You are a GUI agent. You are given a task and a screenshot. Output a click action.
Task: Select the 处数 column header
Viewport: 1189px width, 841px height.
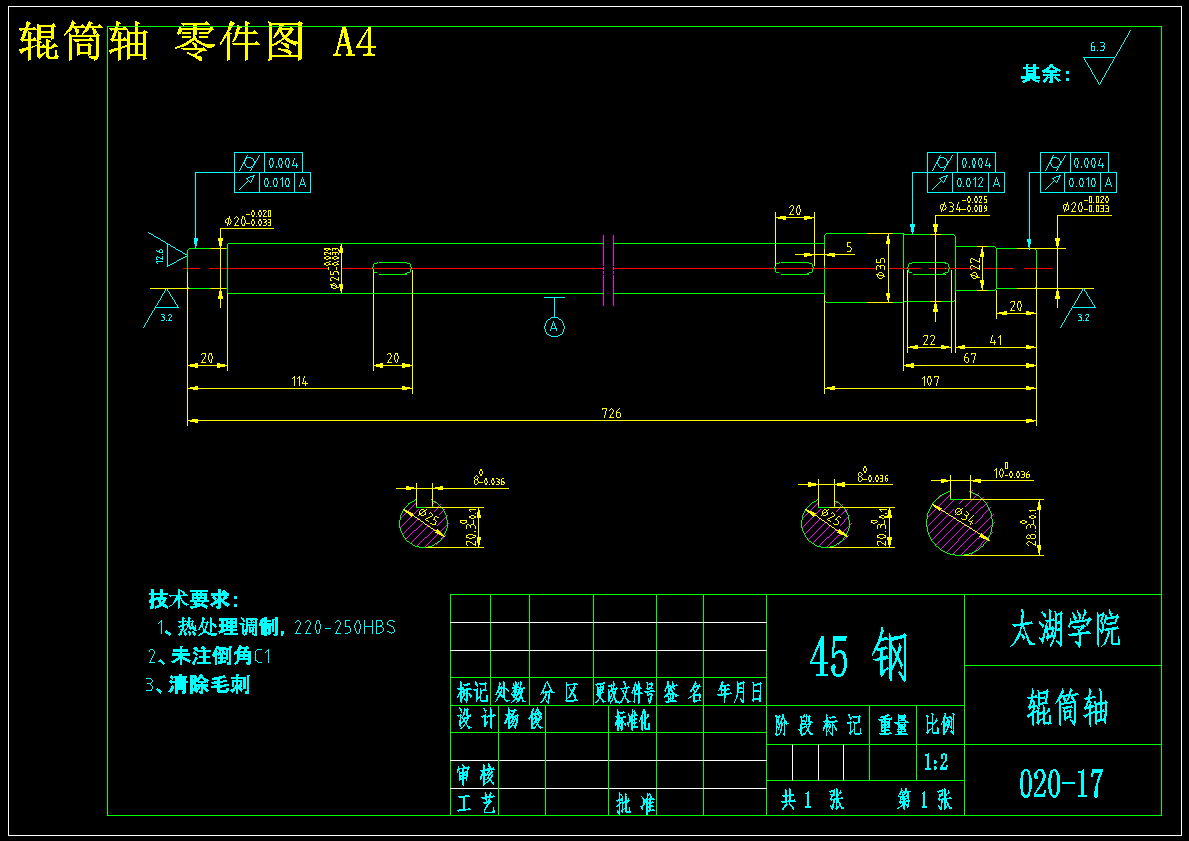[x=510, y=692]
